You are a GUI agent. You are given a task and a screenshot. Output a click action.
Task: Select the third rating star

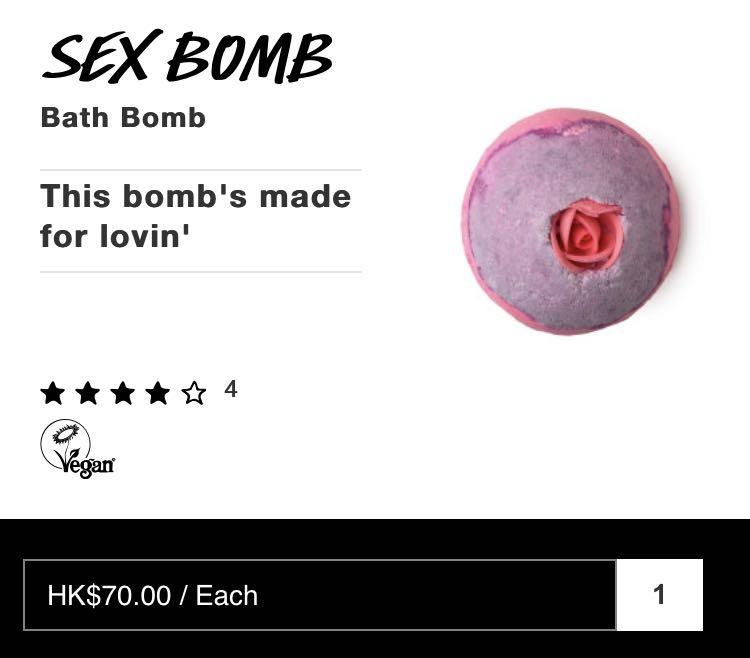(123, 393)
